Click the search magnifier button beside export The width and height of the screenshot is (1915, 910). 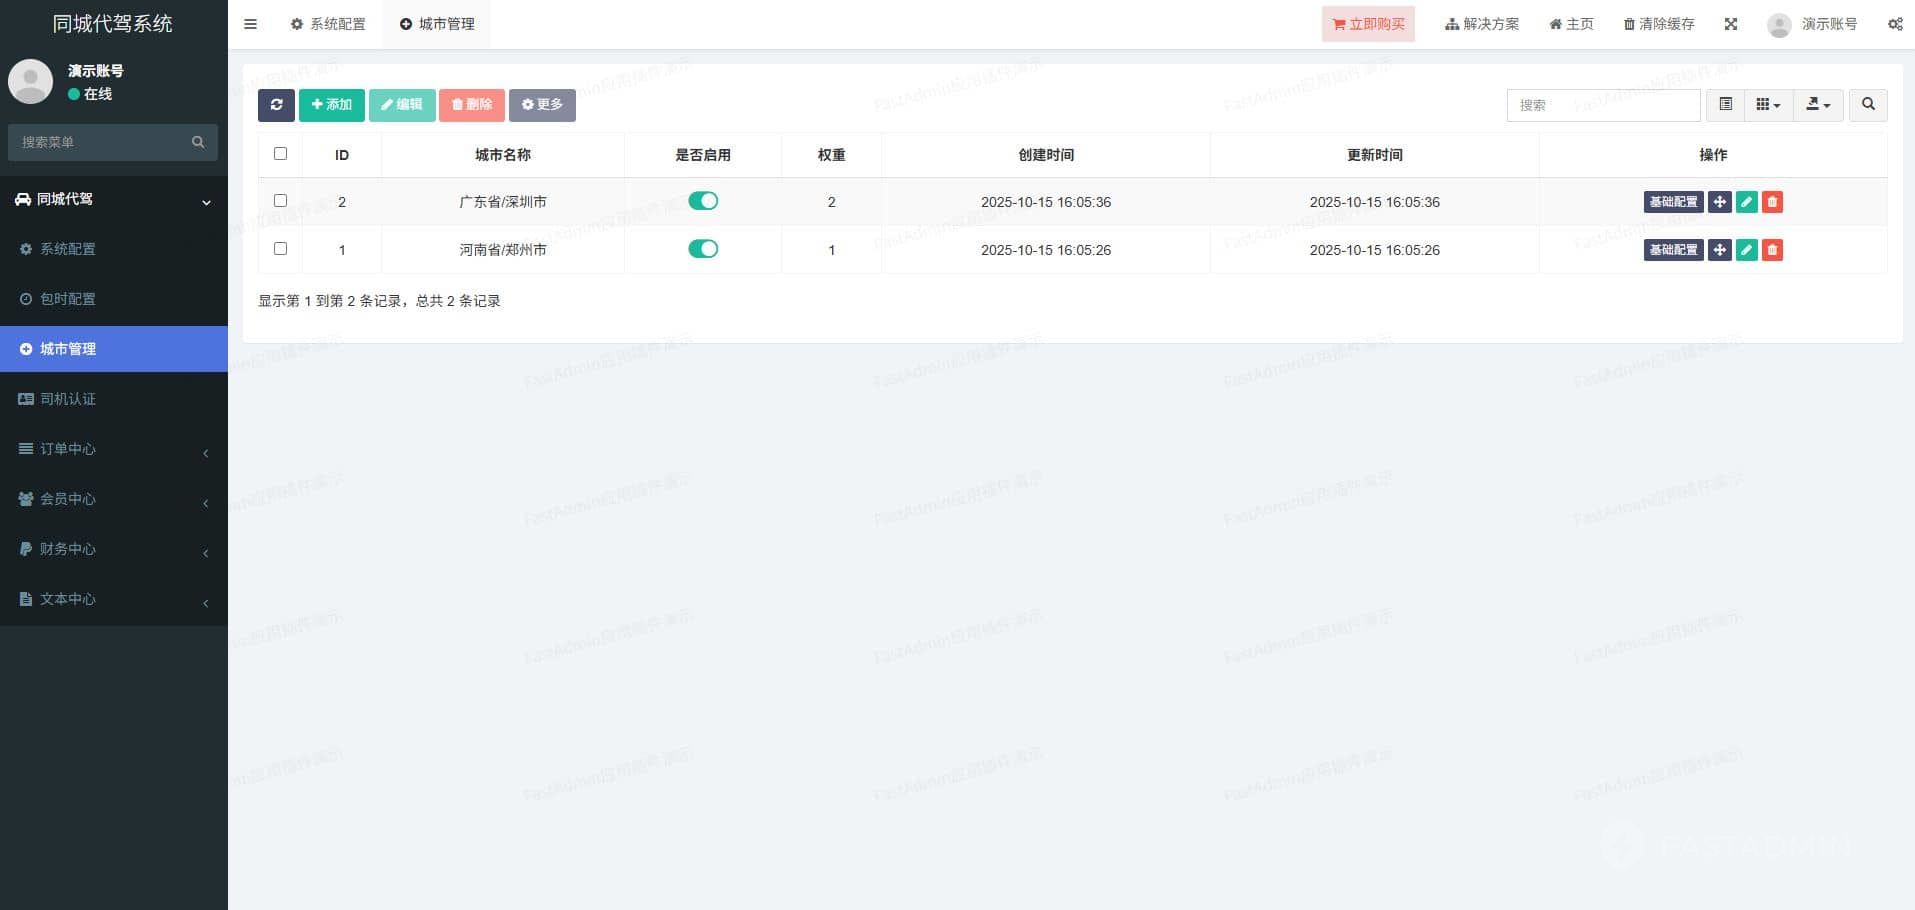pos(1868,105)
